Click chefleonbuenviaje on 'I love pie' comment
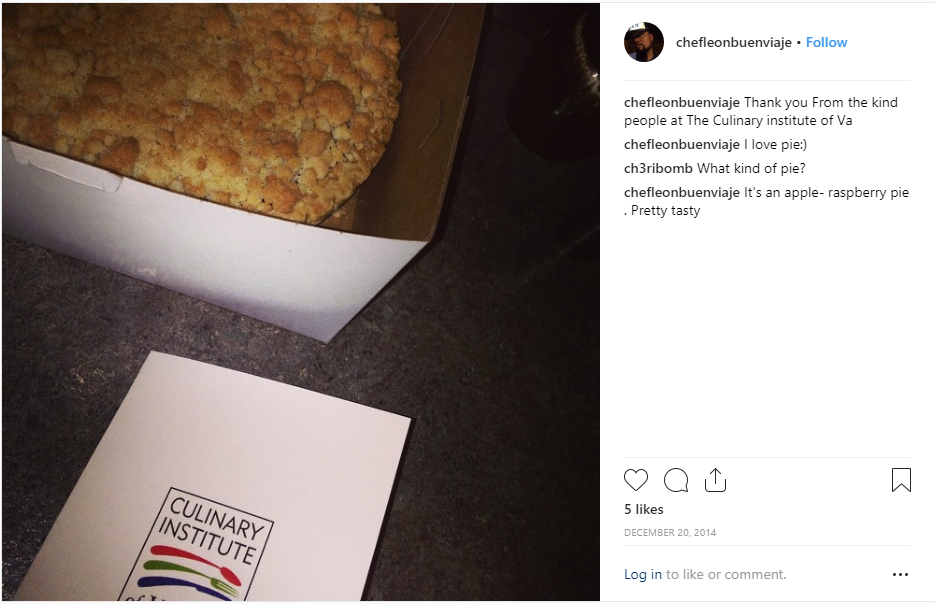 coord(682,145)
